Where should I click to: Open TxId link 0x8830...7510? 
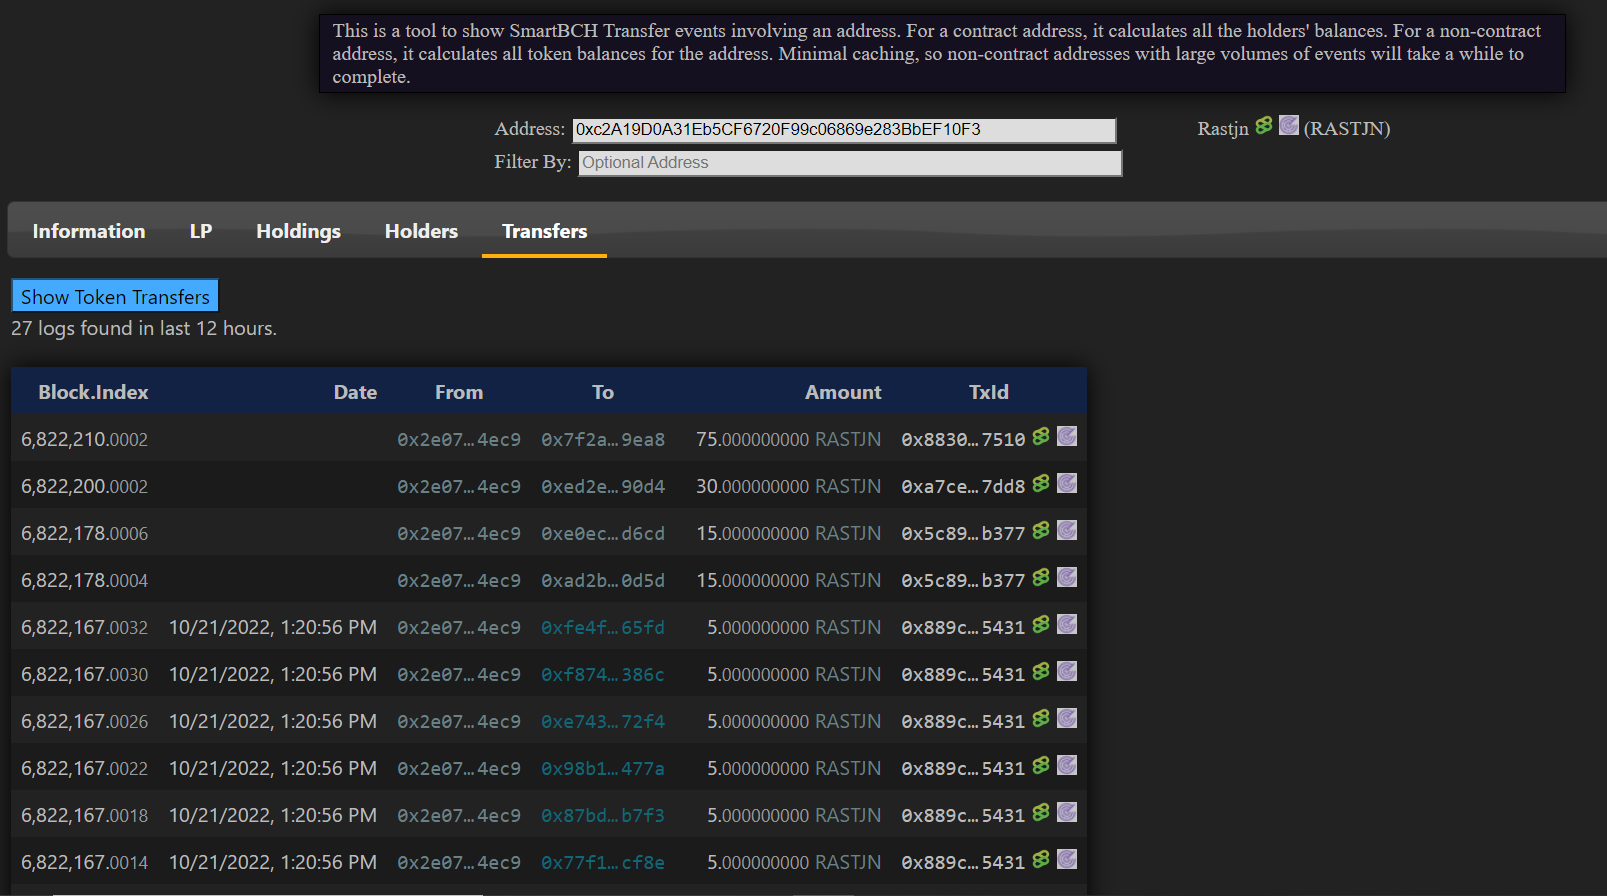pyautogui.click(x=963, y=439)
